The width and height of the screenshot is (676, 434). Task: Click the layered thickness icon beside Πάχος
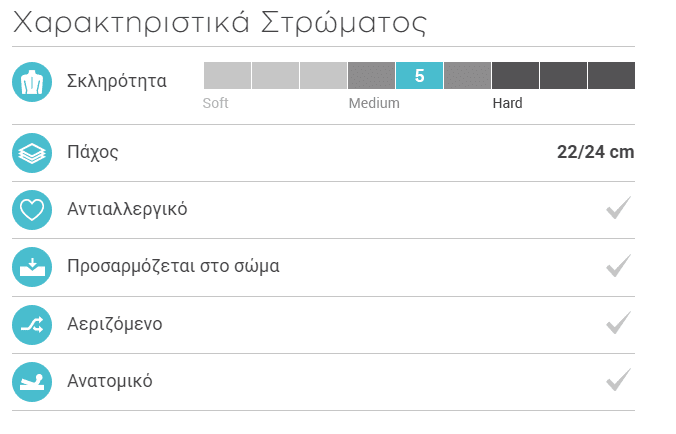tap(32, 153)
